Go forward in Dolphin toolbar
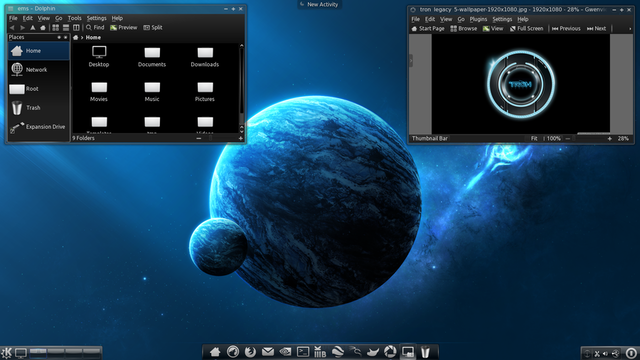640x360 pixels. [x=22, y=28]
